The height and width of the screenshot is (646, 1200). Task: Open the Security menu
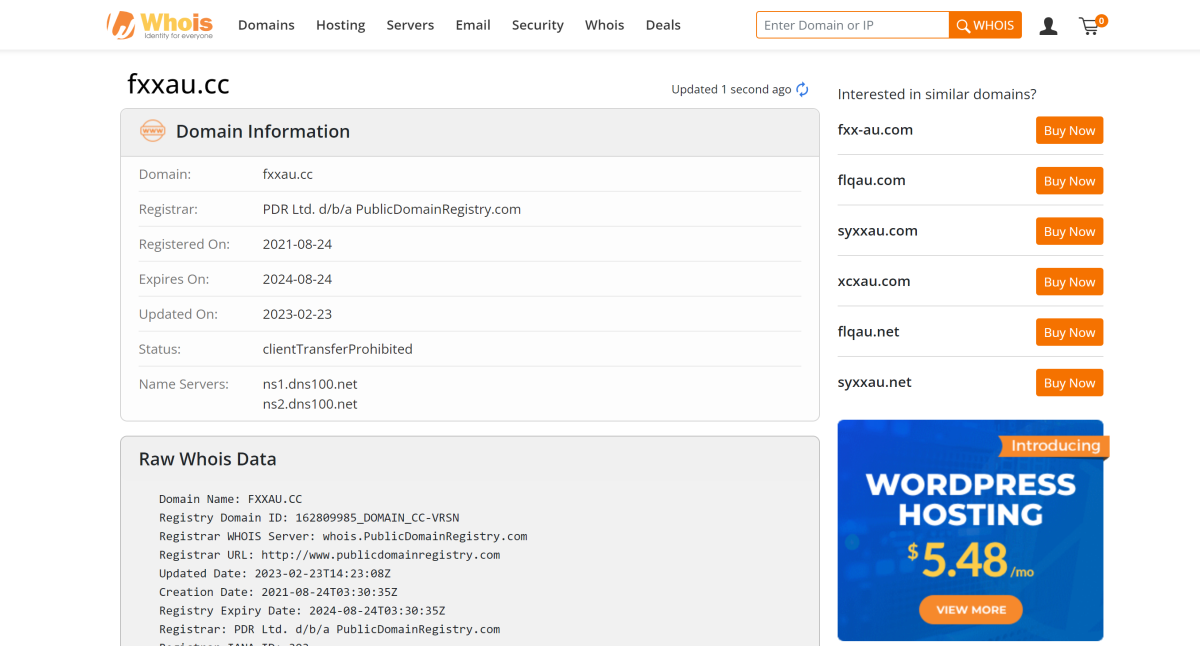click(x=537, y=25)
